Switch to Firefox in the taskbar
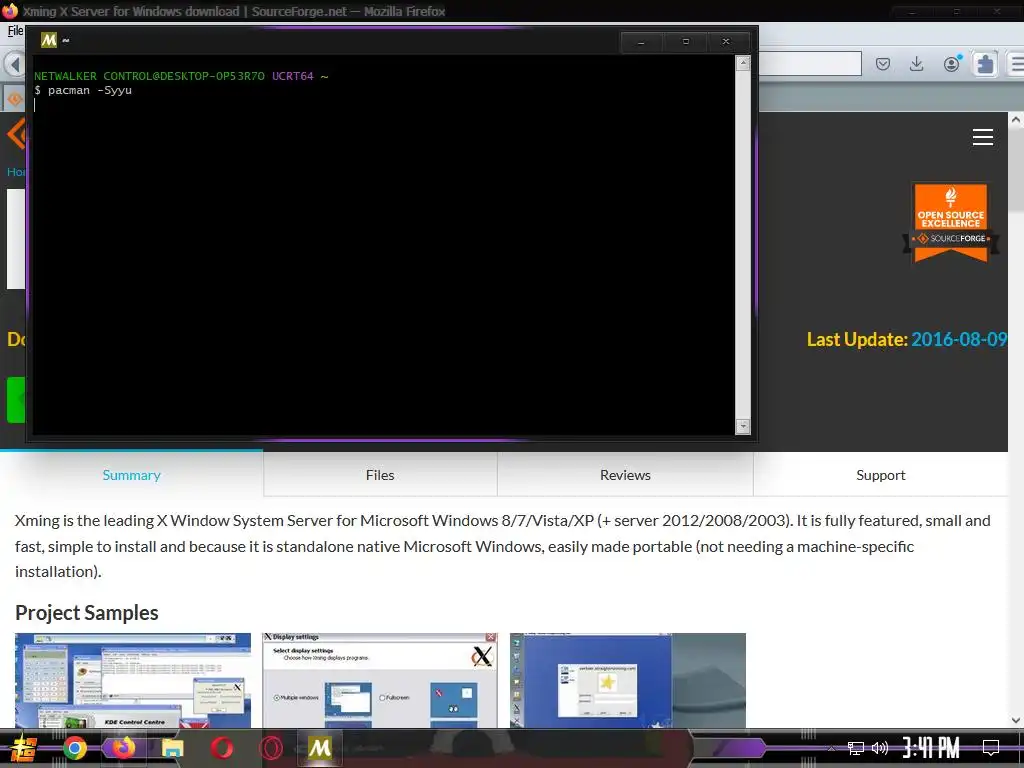The image size is (1024, 768). coord(123,748)
